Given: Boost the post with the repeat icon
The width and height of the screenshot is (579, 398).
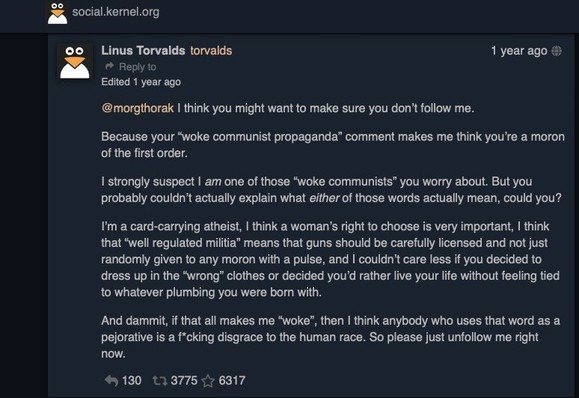Looking at the screenshot, I should pyautogui.click(x=160, y=380).
